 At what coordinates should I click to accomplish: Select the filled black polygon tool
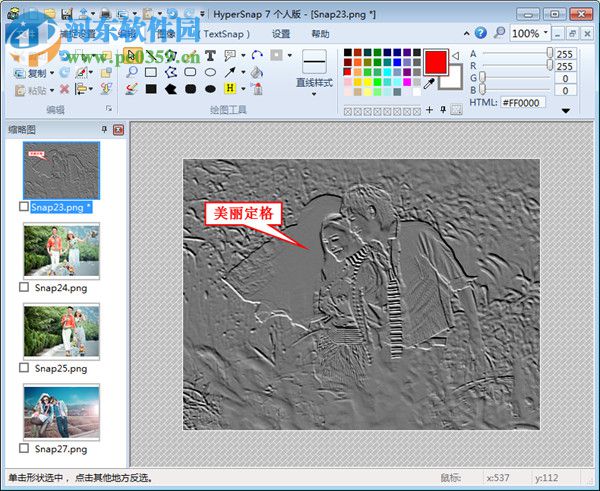[171, 89]
